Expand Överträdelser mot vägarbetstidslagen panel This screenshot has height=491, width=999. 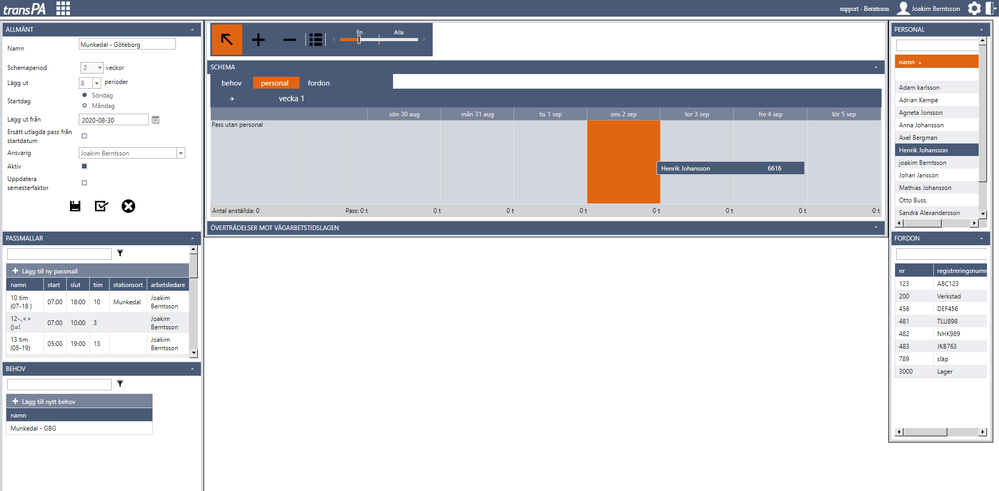[876, 227]
